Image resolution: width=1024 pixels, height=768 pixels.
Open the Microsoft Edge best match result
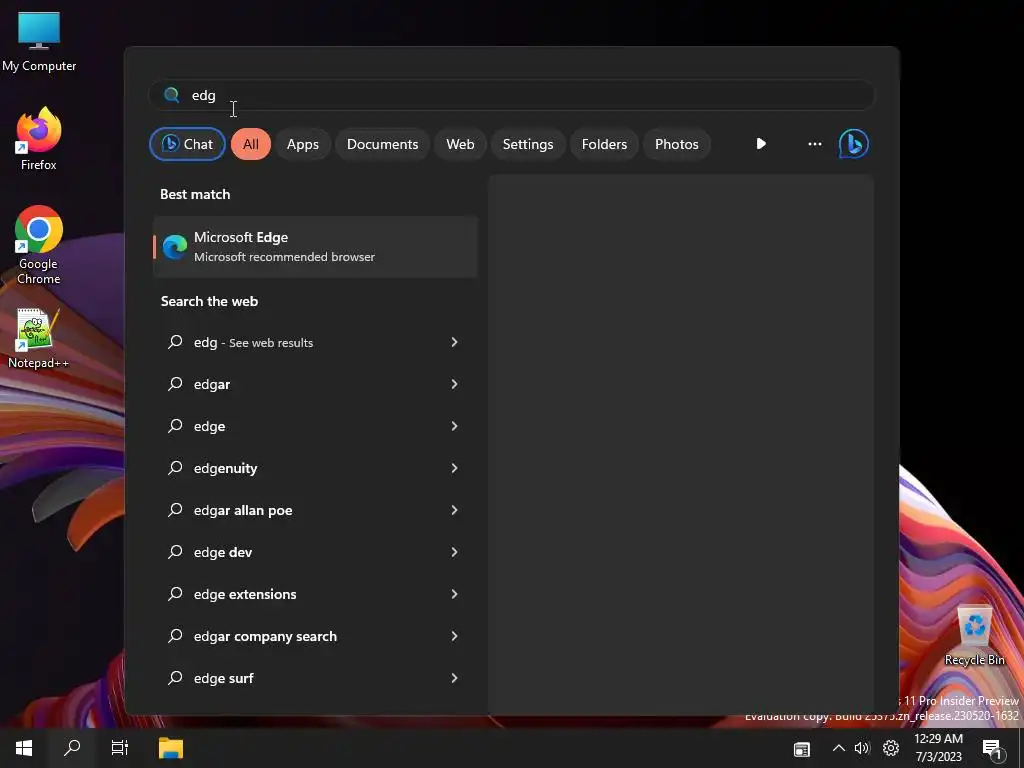point(315,247)
